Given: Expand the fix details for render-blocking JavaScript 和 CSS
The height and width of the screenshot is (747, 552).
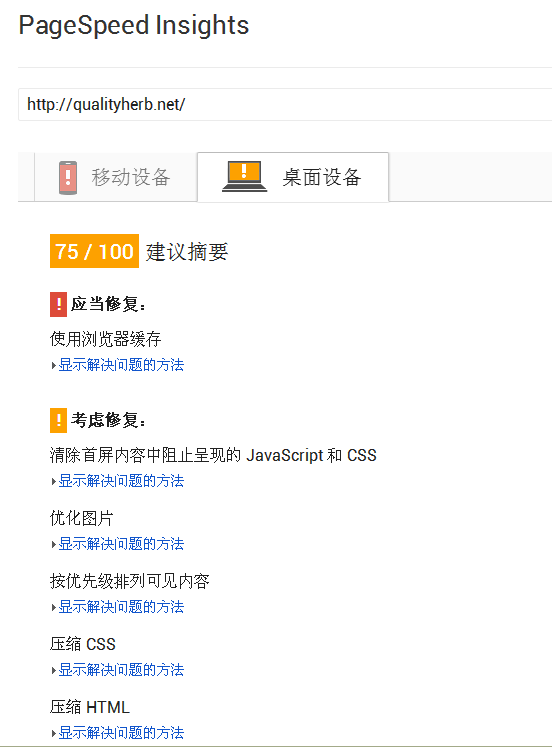Looking at the screenshot, I should pyautogui.click(x=121, y=481).
